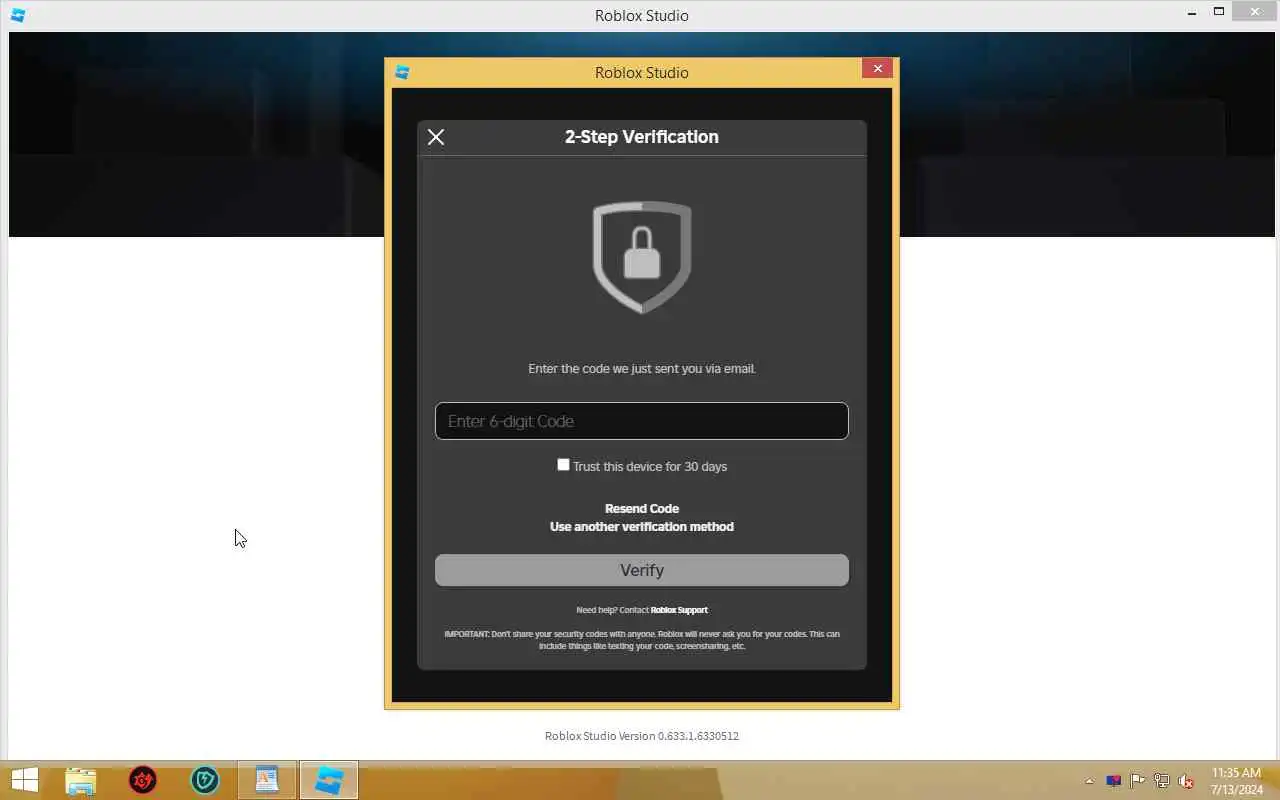Open the Windows Start button
The height and width of the screenshot is (800, 1280).
tap(24, 780)
